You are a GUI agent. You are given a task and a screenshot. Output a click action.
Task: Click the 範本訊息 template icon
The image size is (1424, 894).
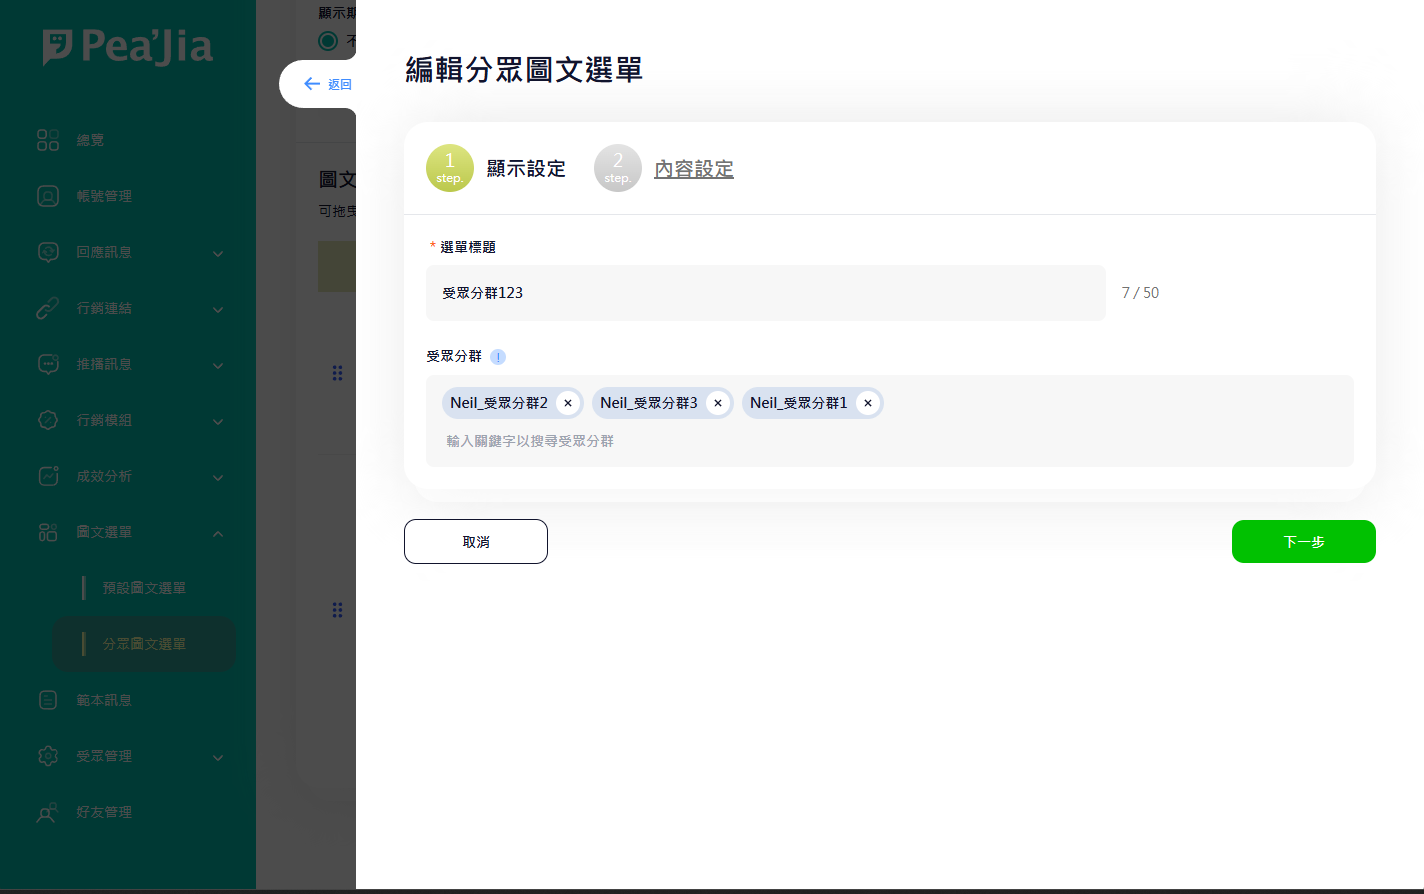pos(48,700)
